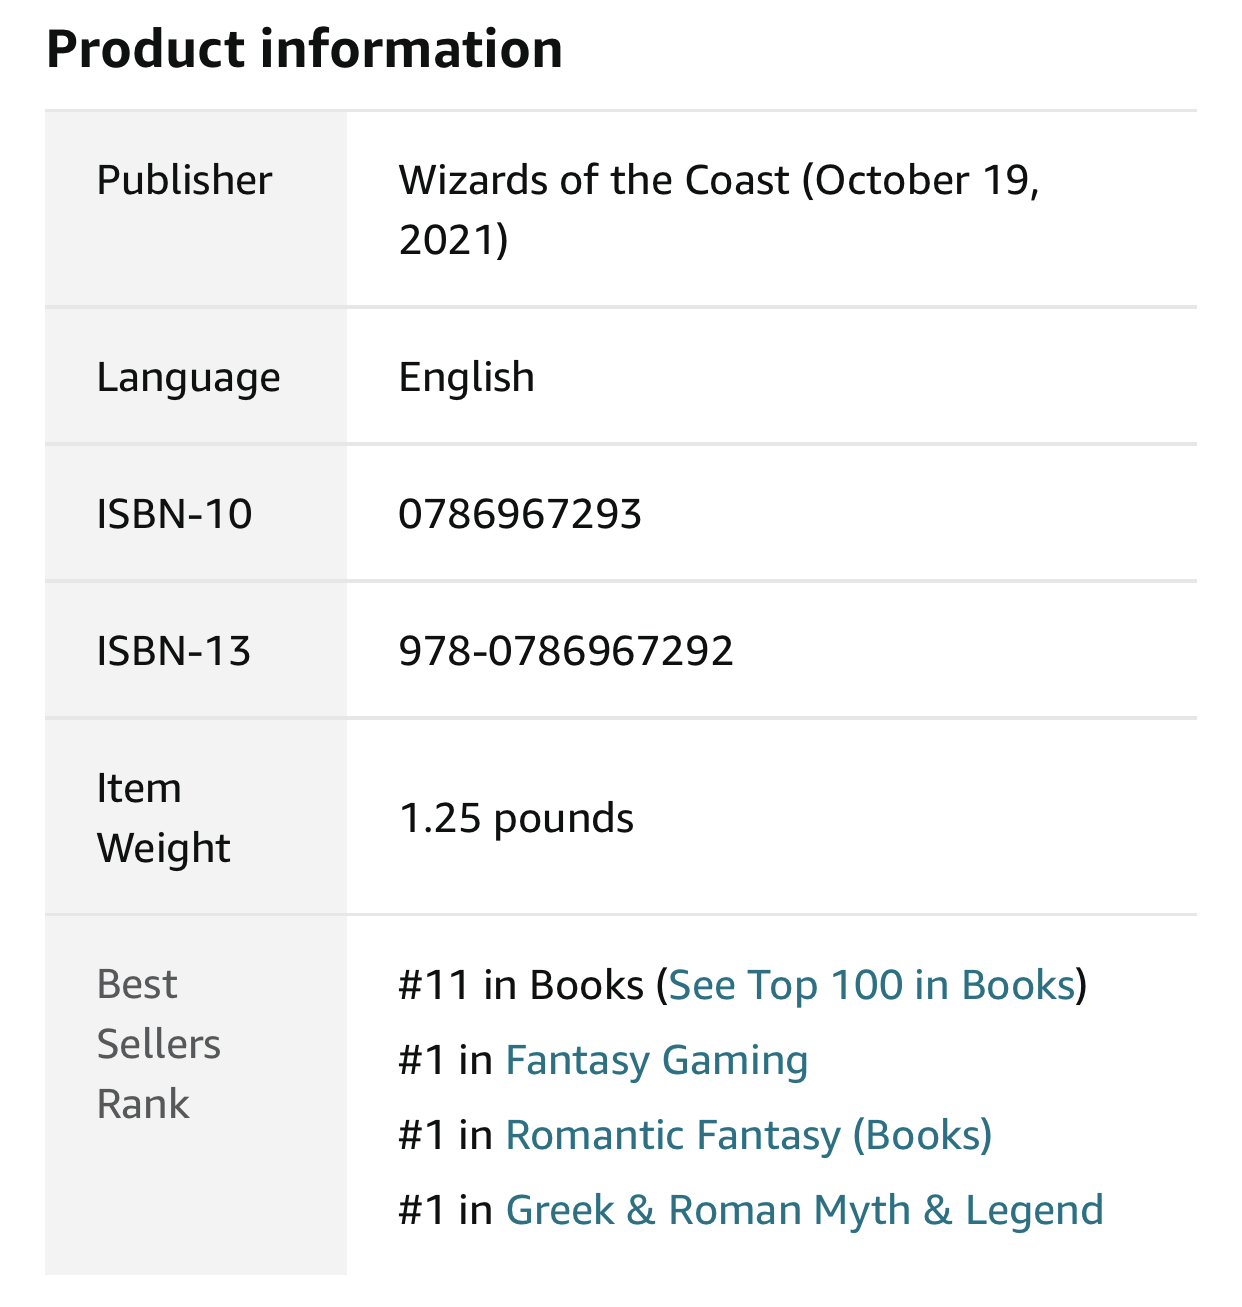Click the Language row label
This screenshot has width=1242, height=1307.
click(x=188, y=378)
